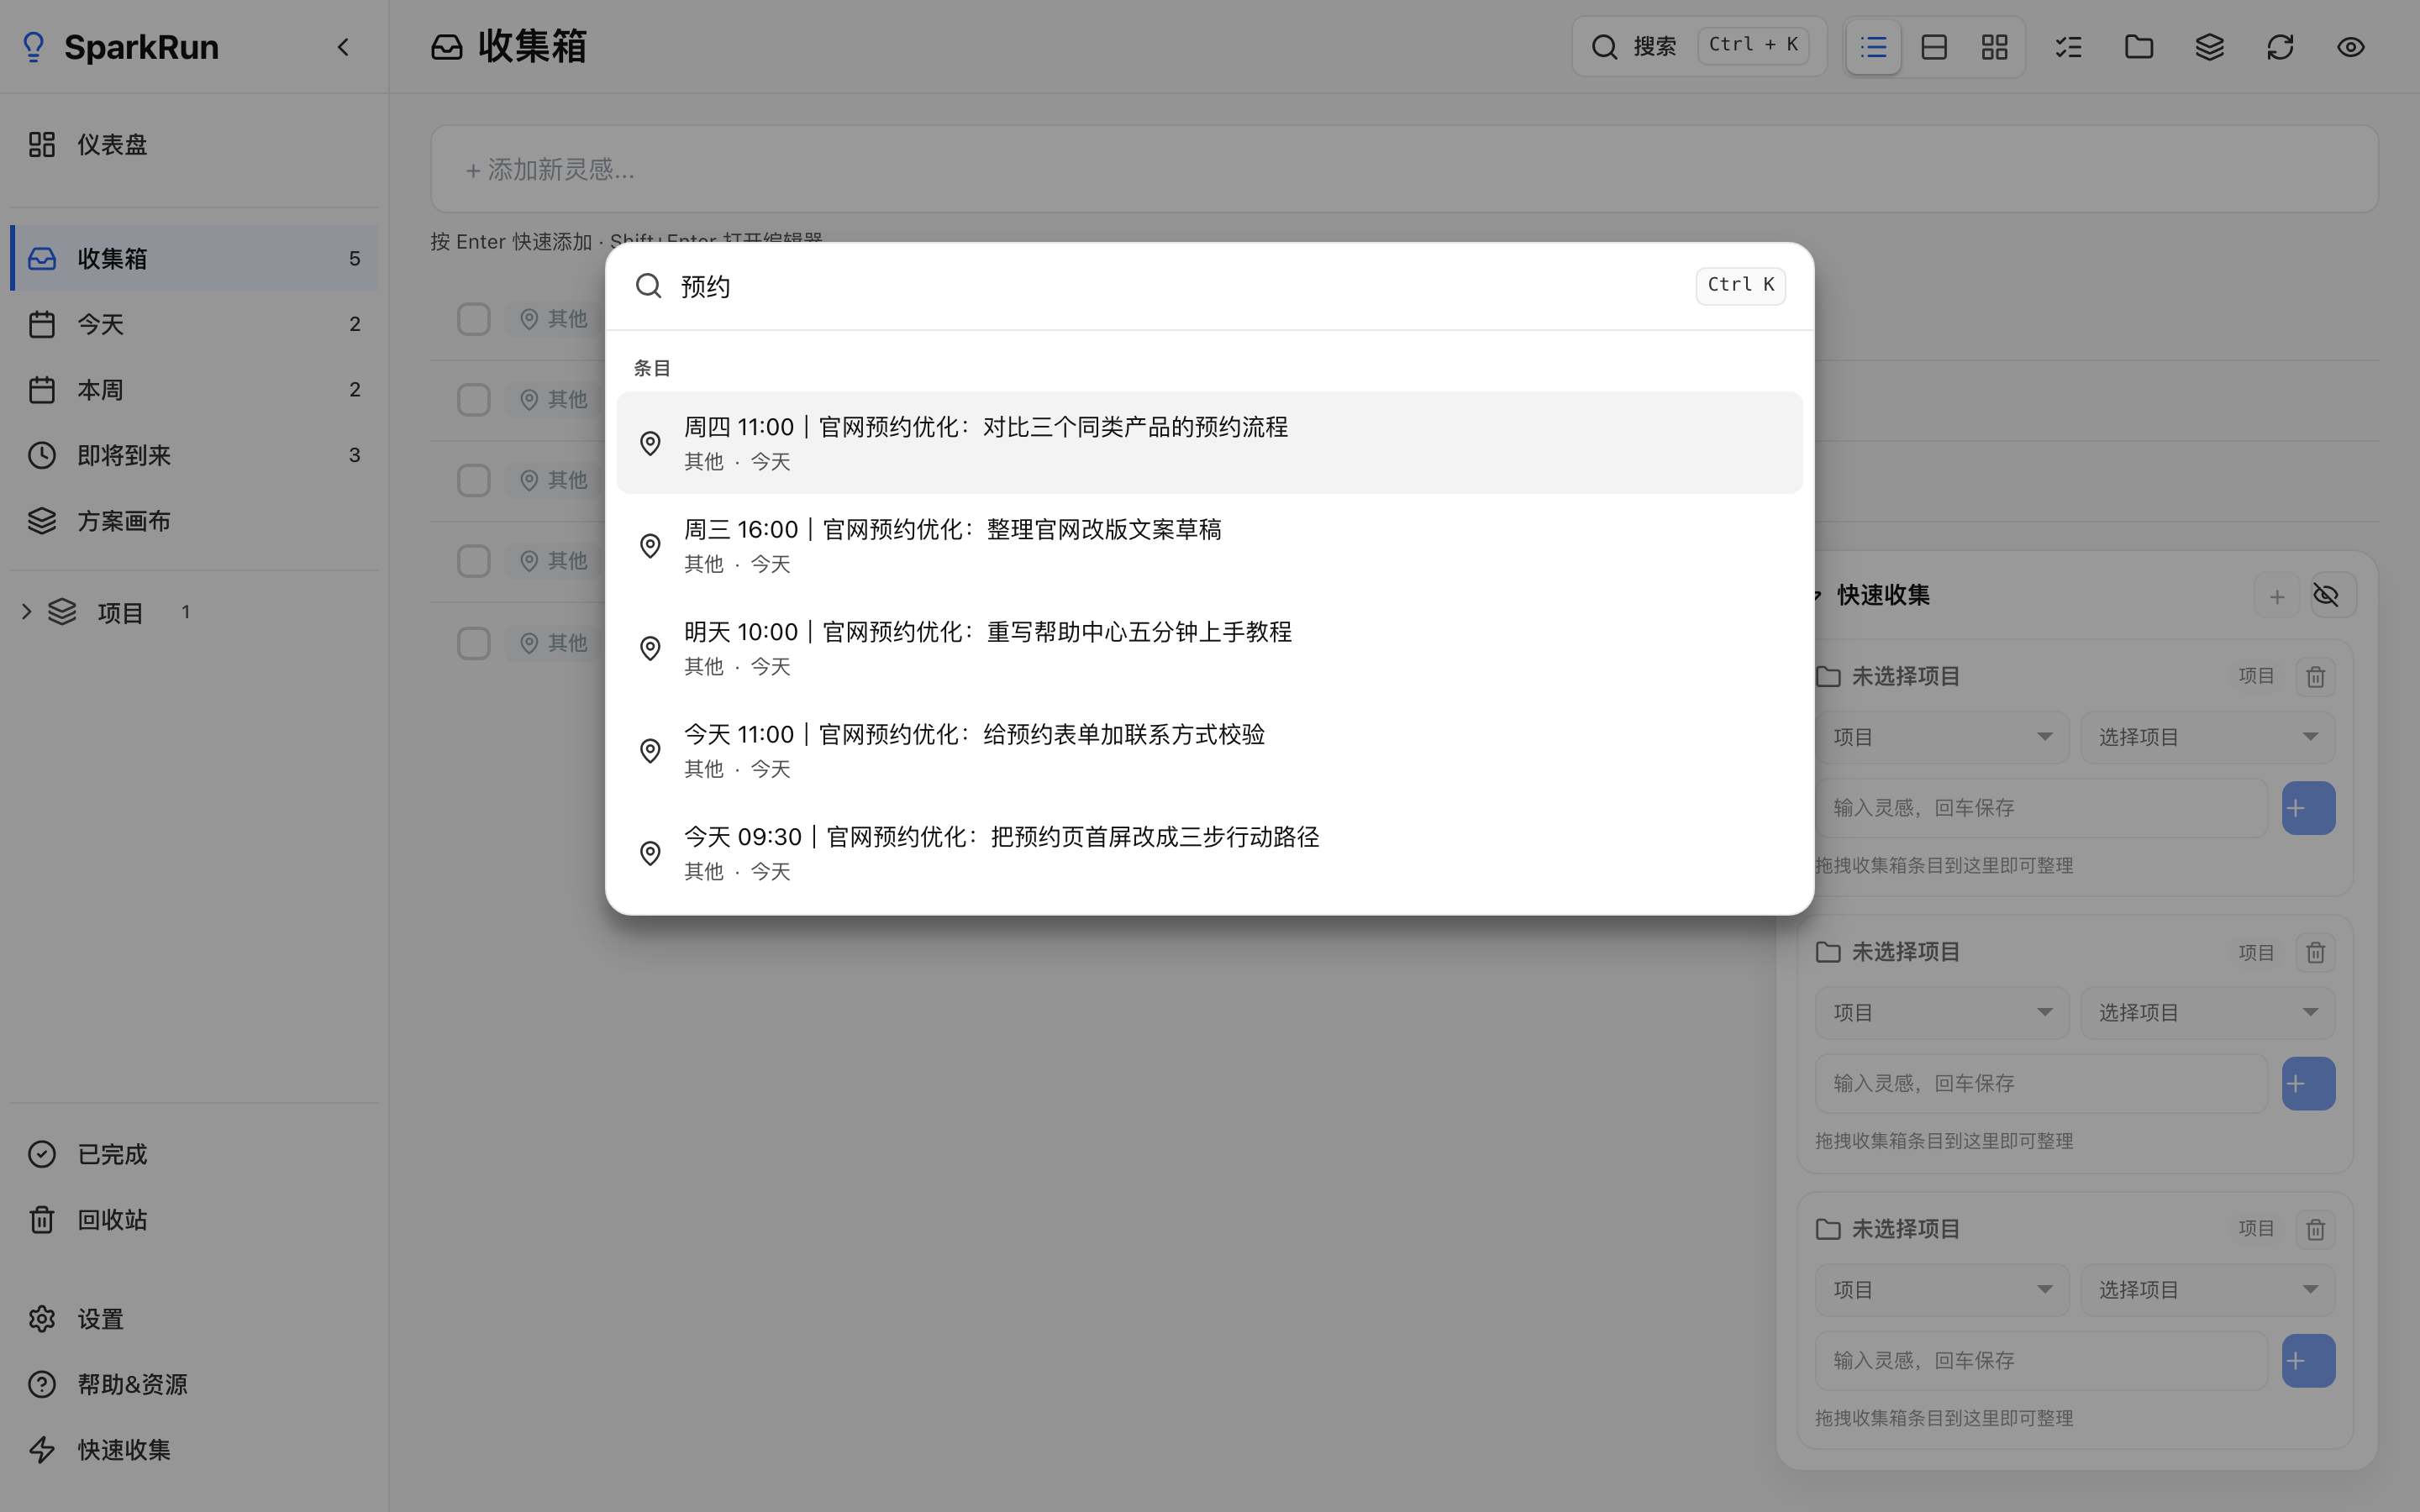Click folder icon of first 未选择项目 card
This screenshot has width=2420, height=1512.
point(1828,677)
